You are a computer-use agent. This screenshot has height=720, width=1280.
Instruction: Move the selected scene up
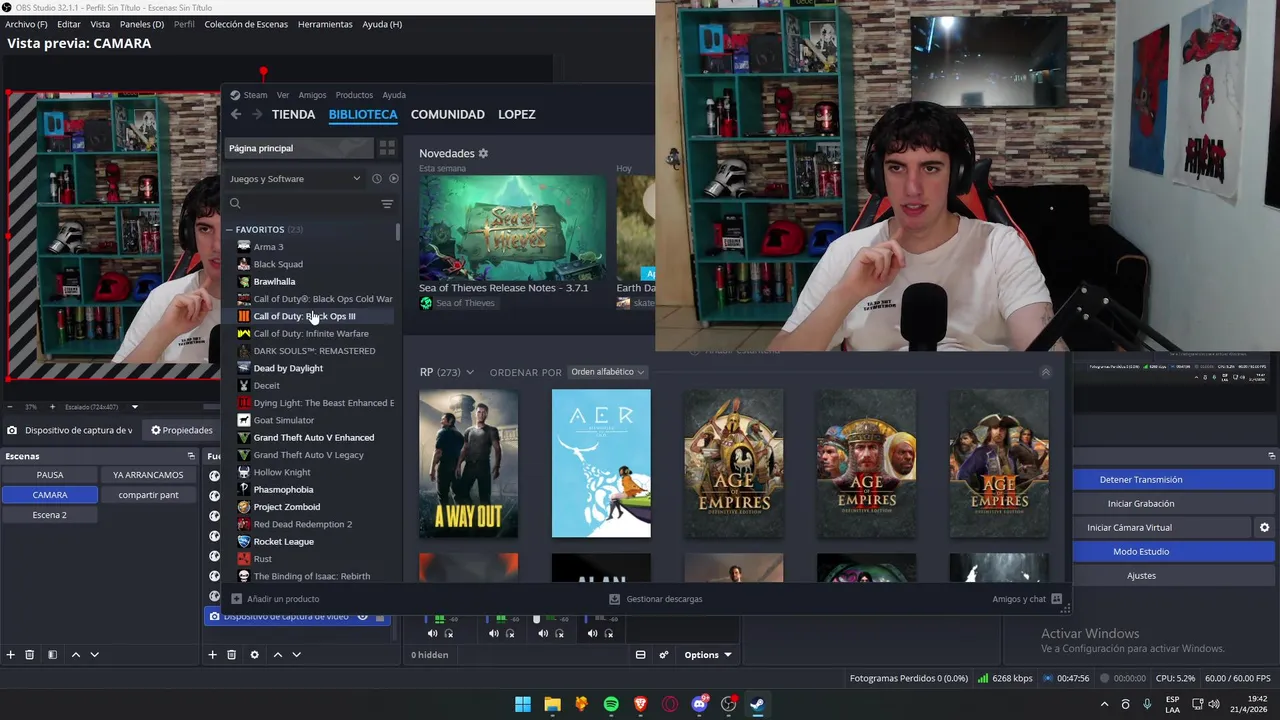[x=75, y=655]
